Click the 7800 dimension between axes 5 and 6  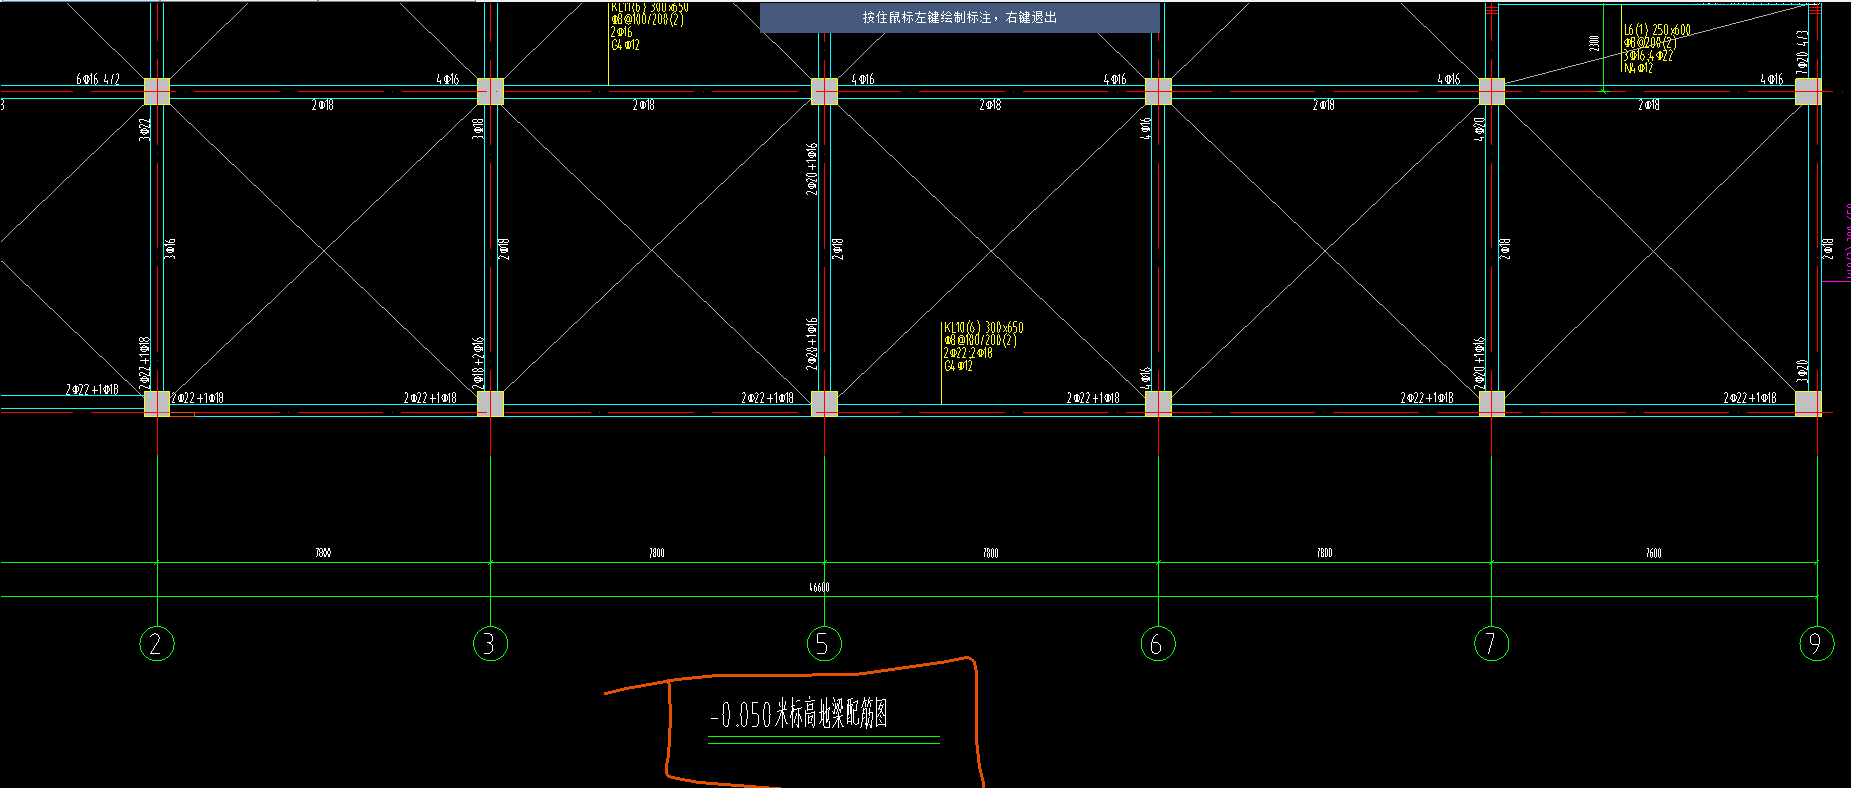coord(990,553)
